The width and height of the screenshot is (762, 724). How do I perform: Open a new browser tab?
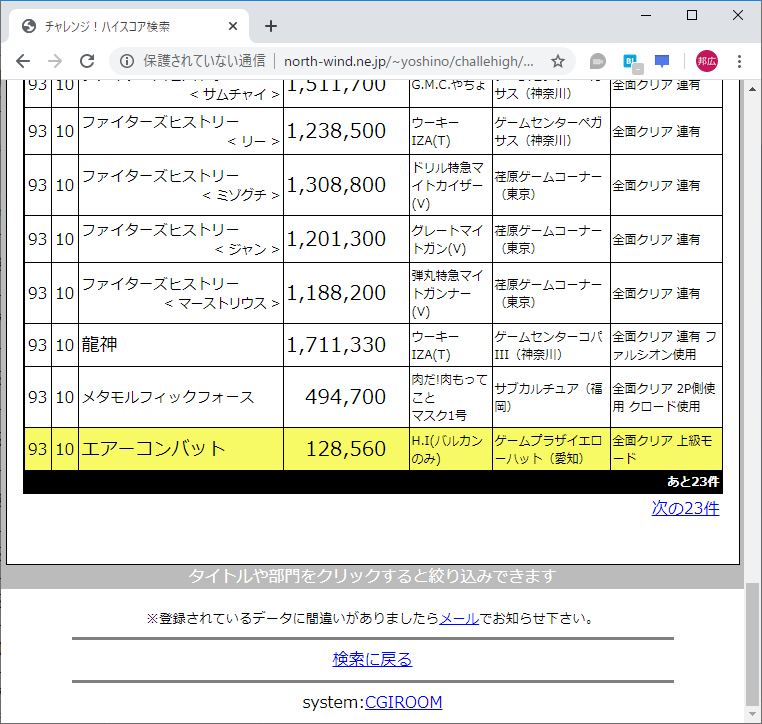271,26
